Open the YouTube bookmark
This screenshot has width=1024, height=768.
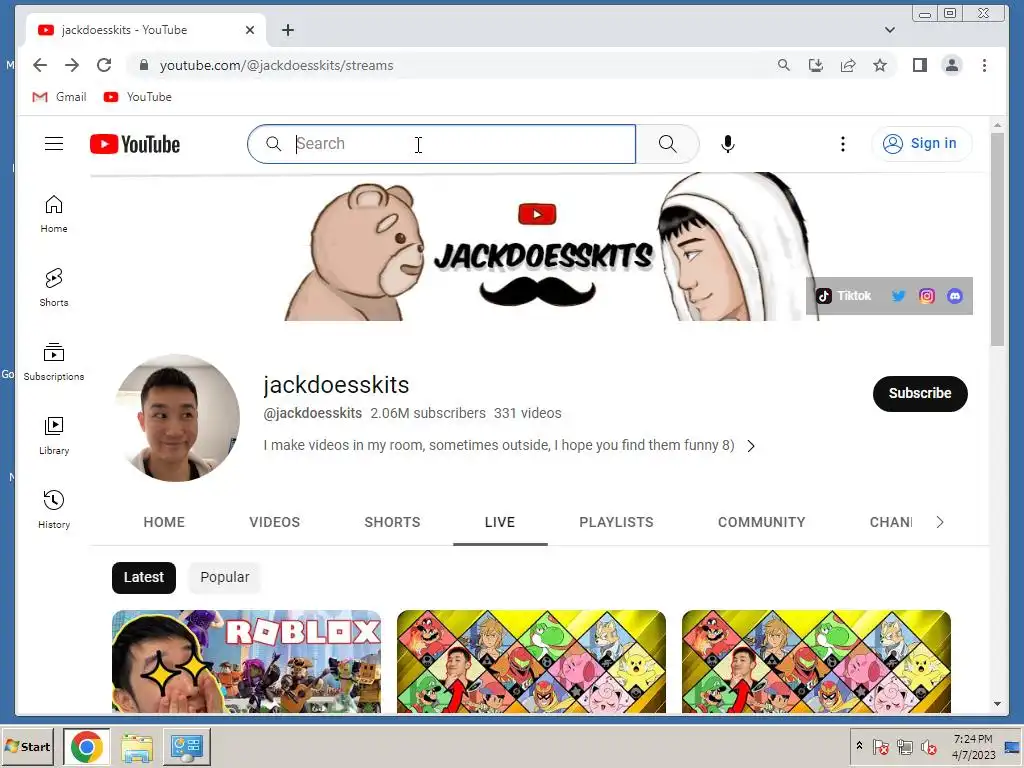click(x=137, y=97)
